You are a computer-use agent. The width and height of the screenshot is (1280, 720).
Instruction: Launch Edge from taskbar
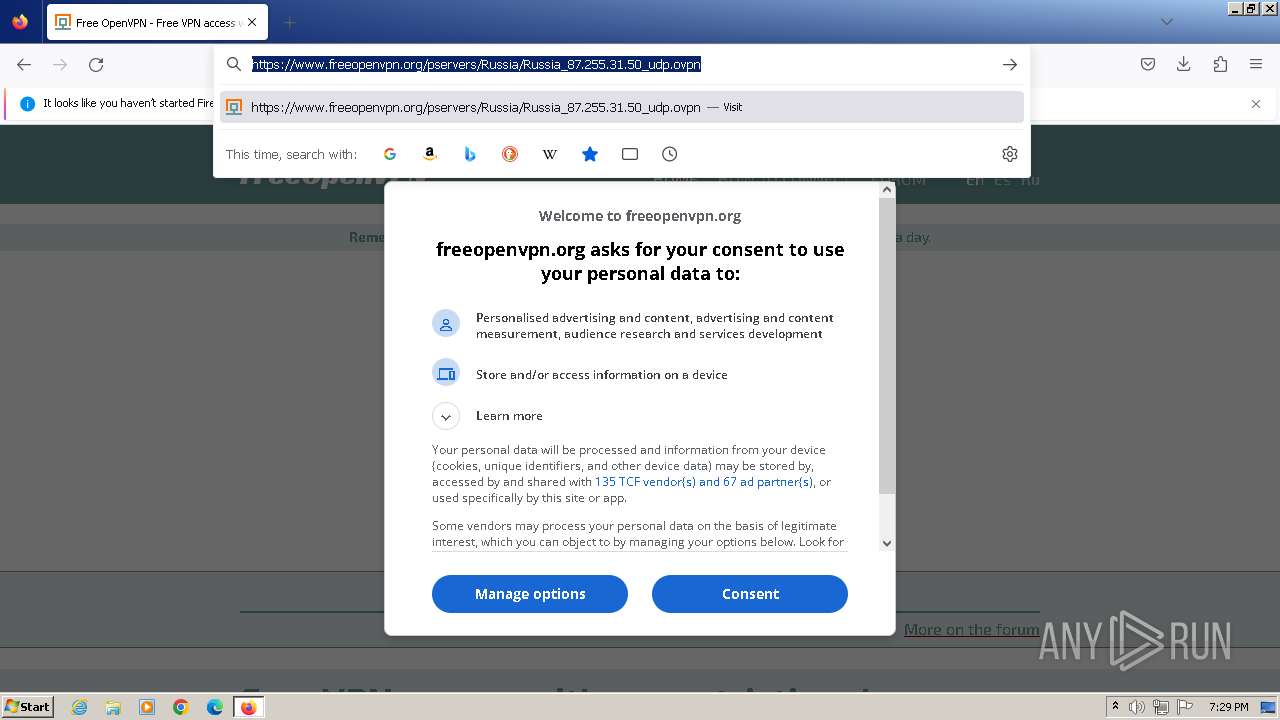click(x=215, y=707)
